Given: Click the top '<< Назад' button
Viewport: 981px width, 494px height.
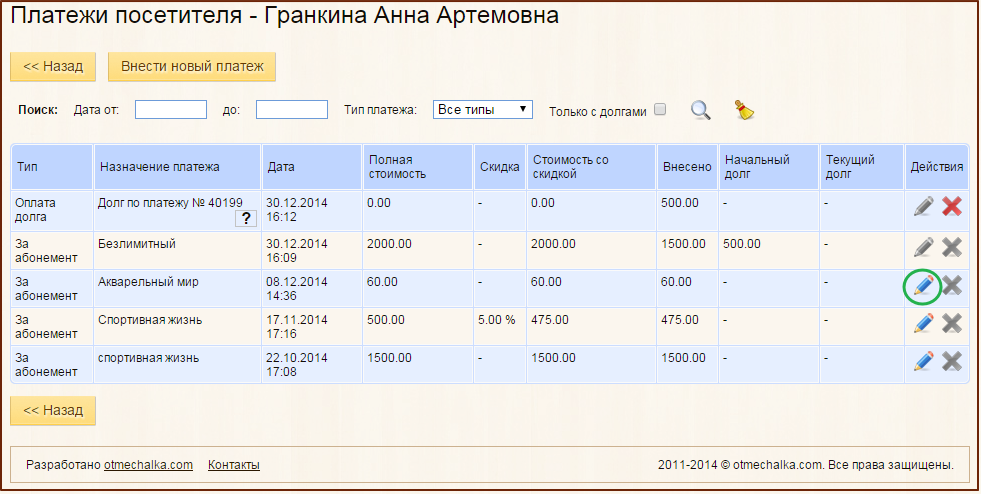Looking at the screenshot, I should pyautogui.click(x=53, y=66).
